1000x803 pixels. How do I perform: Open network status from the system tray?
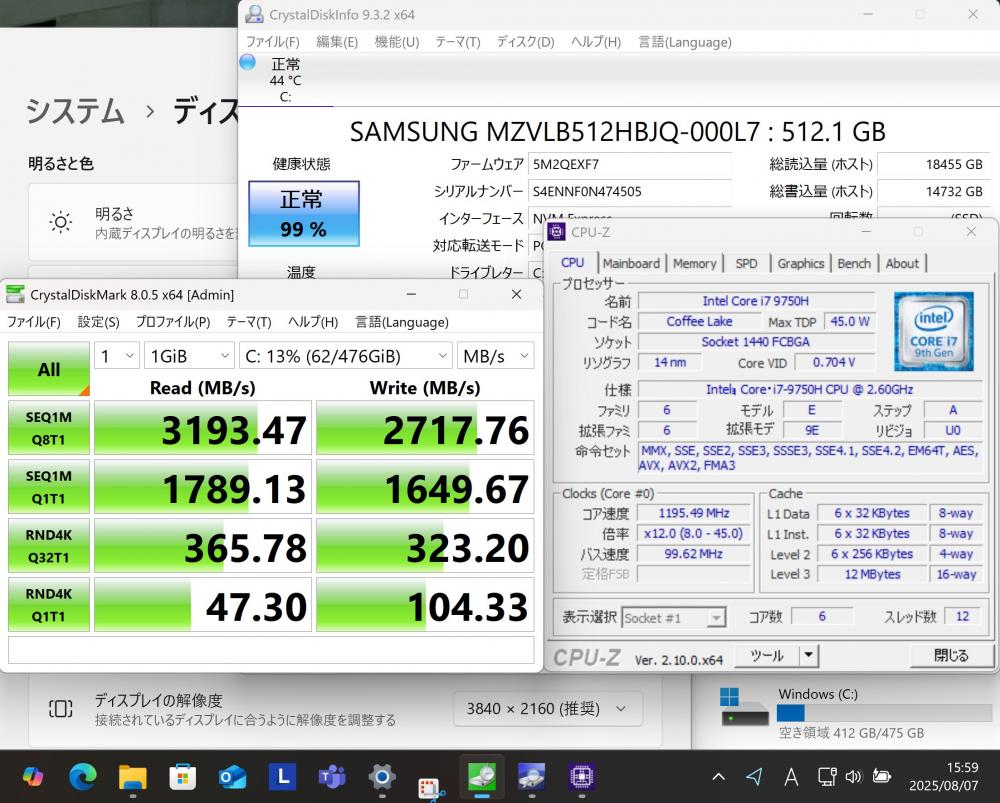pyautogui.click(x=827, y=776)
